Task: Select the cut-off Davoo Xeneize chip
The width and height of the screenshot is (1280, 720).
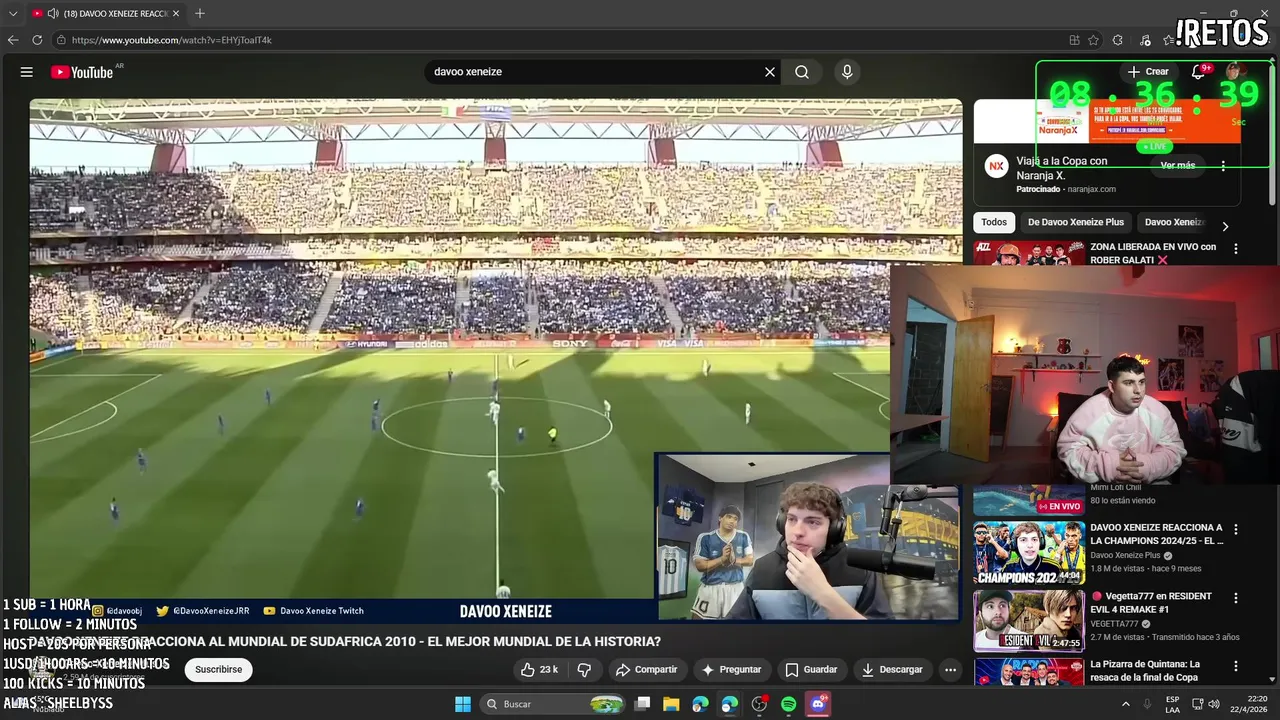Action: [x=1175, y=222]
